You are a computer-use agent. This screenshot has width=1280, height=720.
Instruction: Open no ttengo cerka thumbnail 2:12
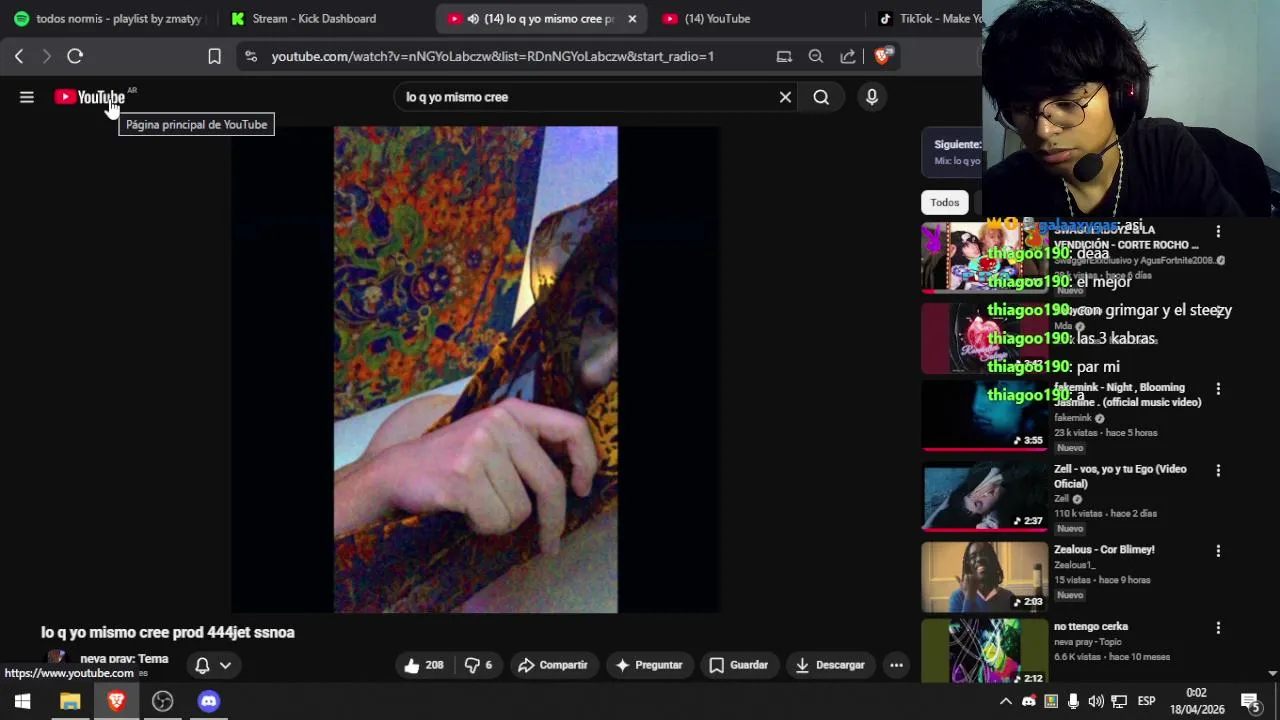click(x=985, y=651)
